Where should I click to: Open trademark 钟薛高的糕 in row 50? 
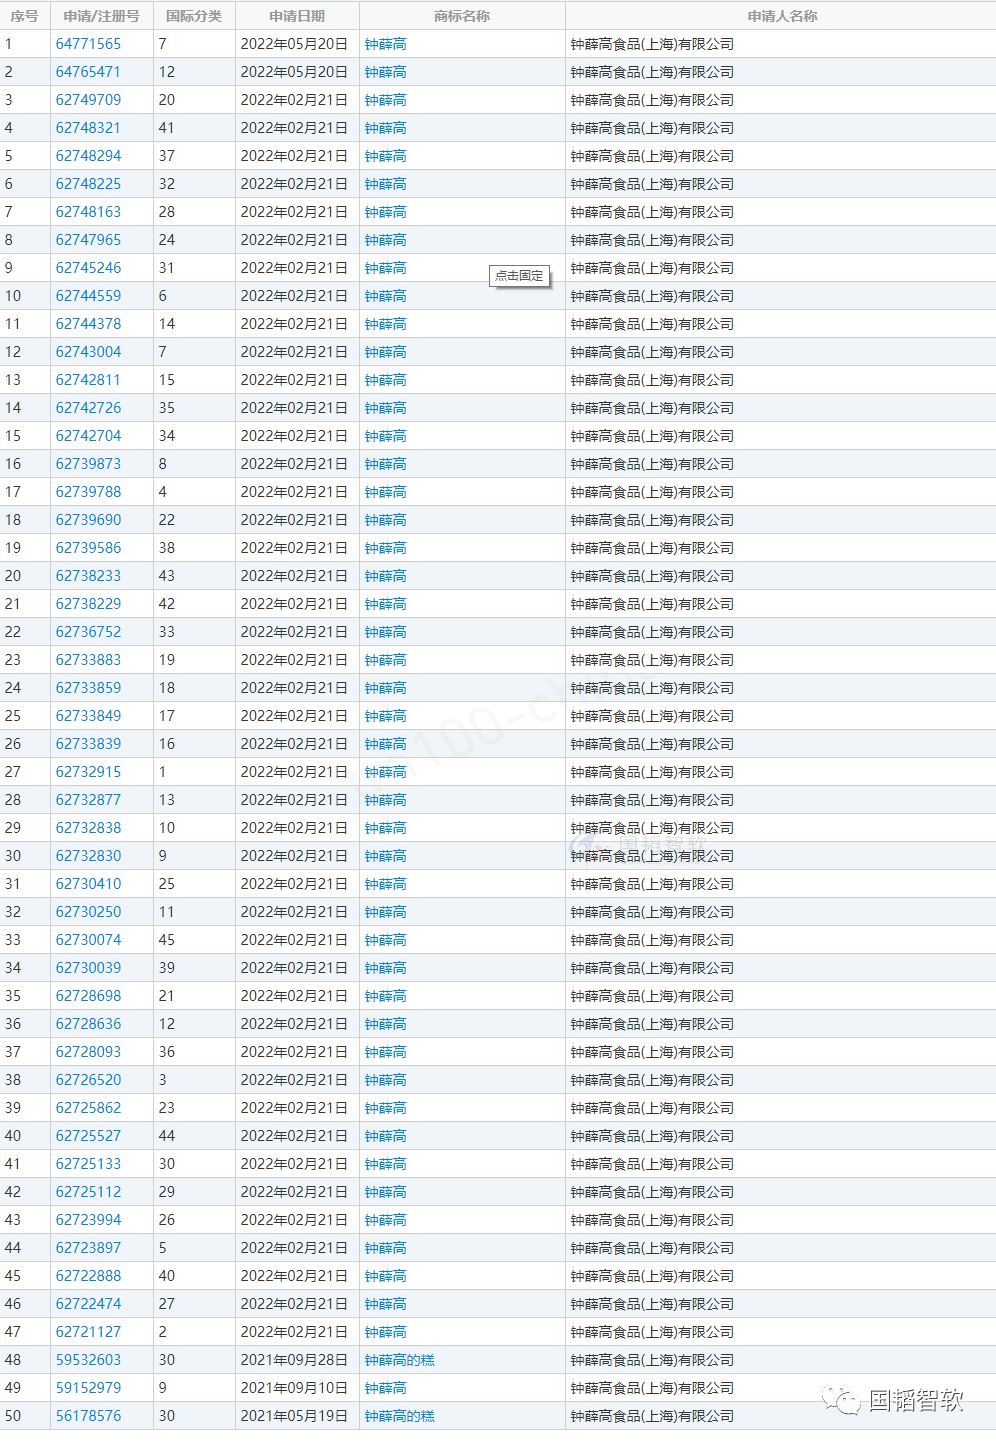tap(399, 1416)
